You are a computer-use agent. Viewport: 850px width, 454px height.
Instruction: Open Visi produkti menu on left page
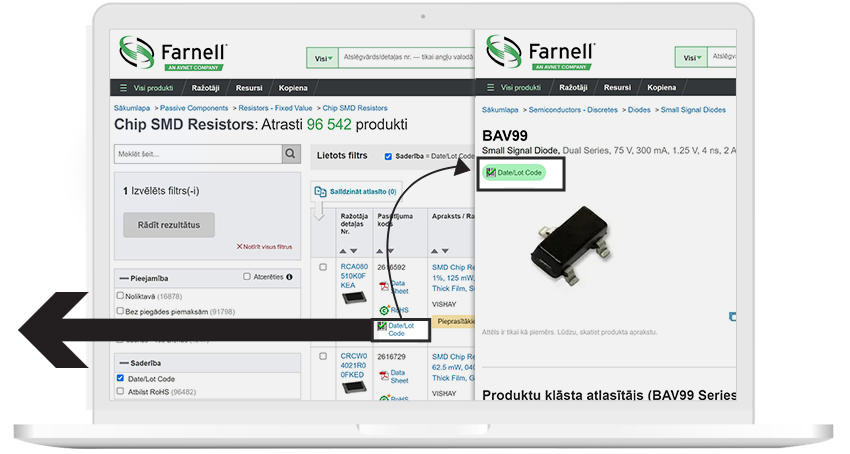(153, 88)
